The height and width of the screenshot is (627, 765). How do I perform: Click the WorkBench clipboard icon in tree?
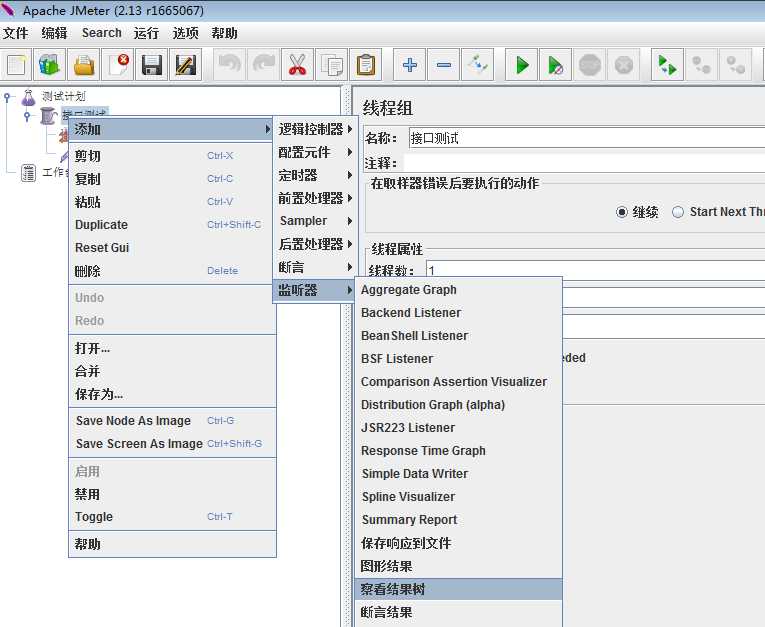[28, 172]
